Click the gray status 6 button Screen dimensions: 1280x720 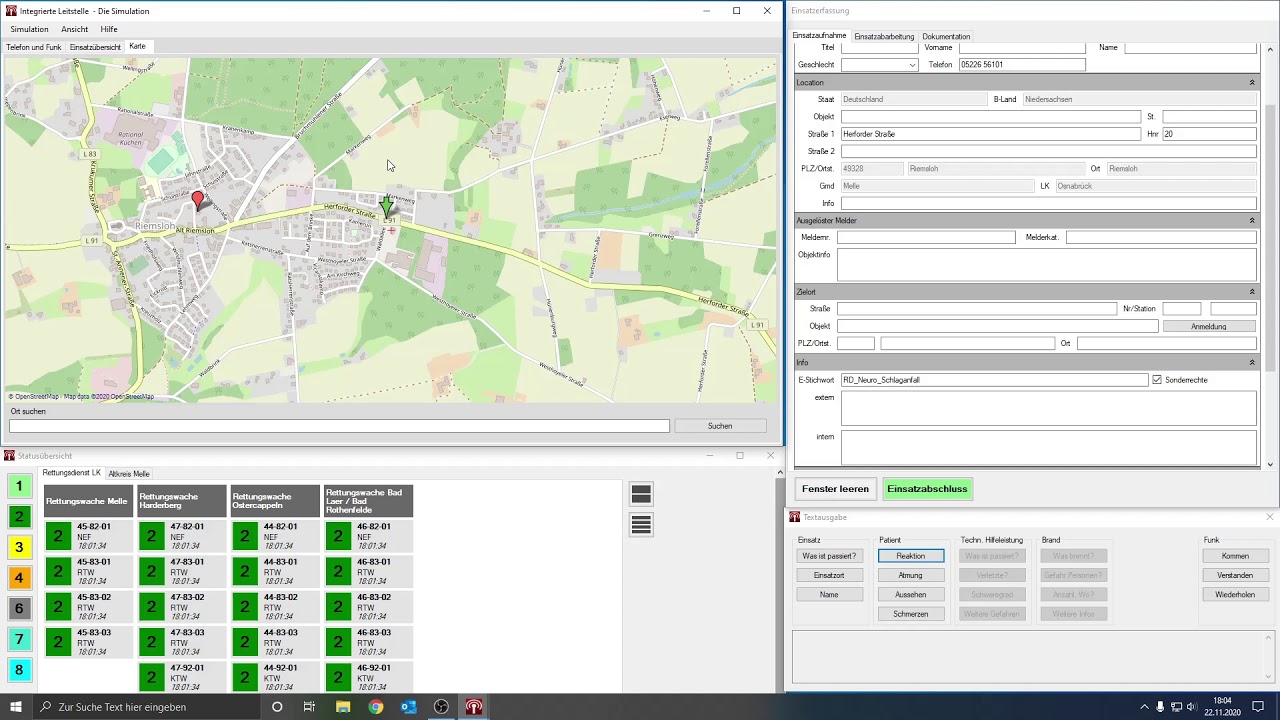point(18,608)
